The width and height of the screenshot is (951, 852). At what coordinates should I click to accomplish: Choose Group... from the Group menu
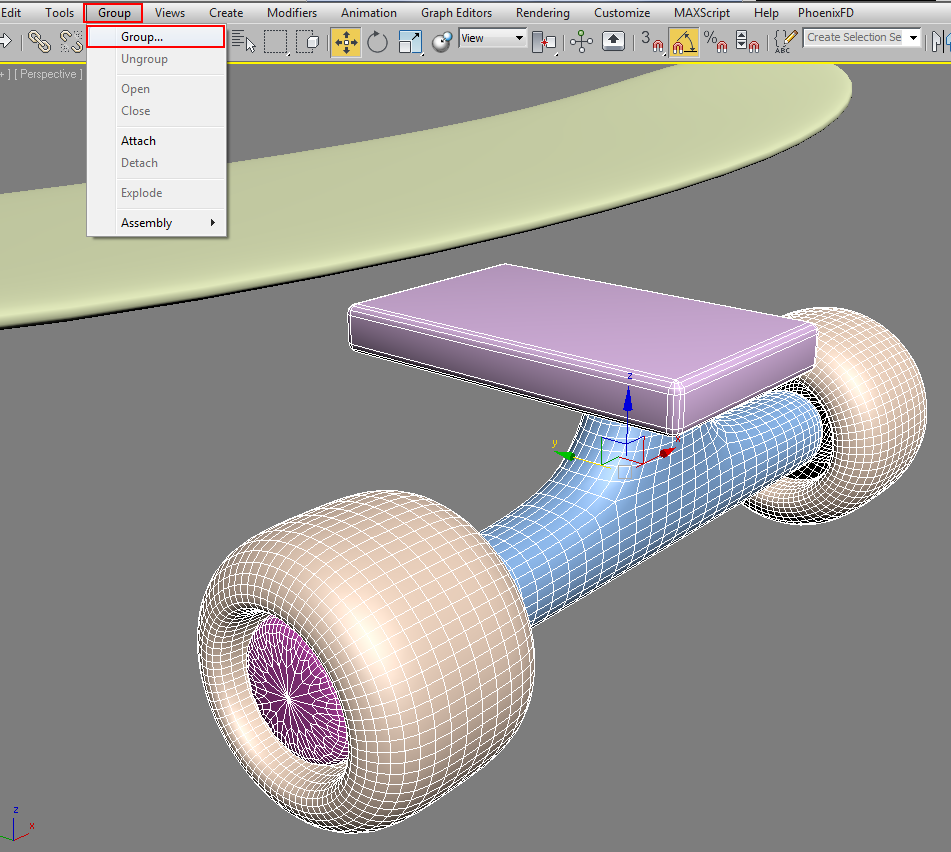coord(156,37)
